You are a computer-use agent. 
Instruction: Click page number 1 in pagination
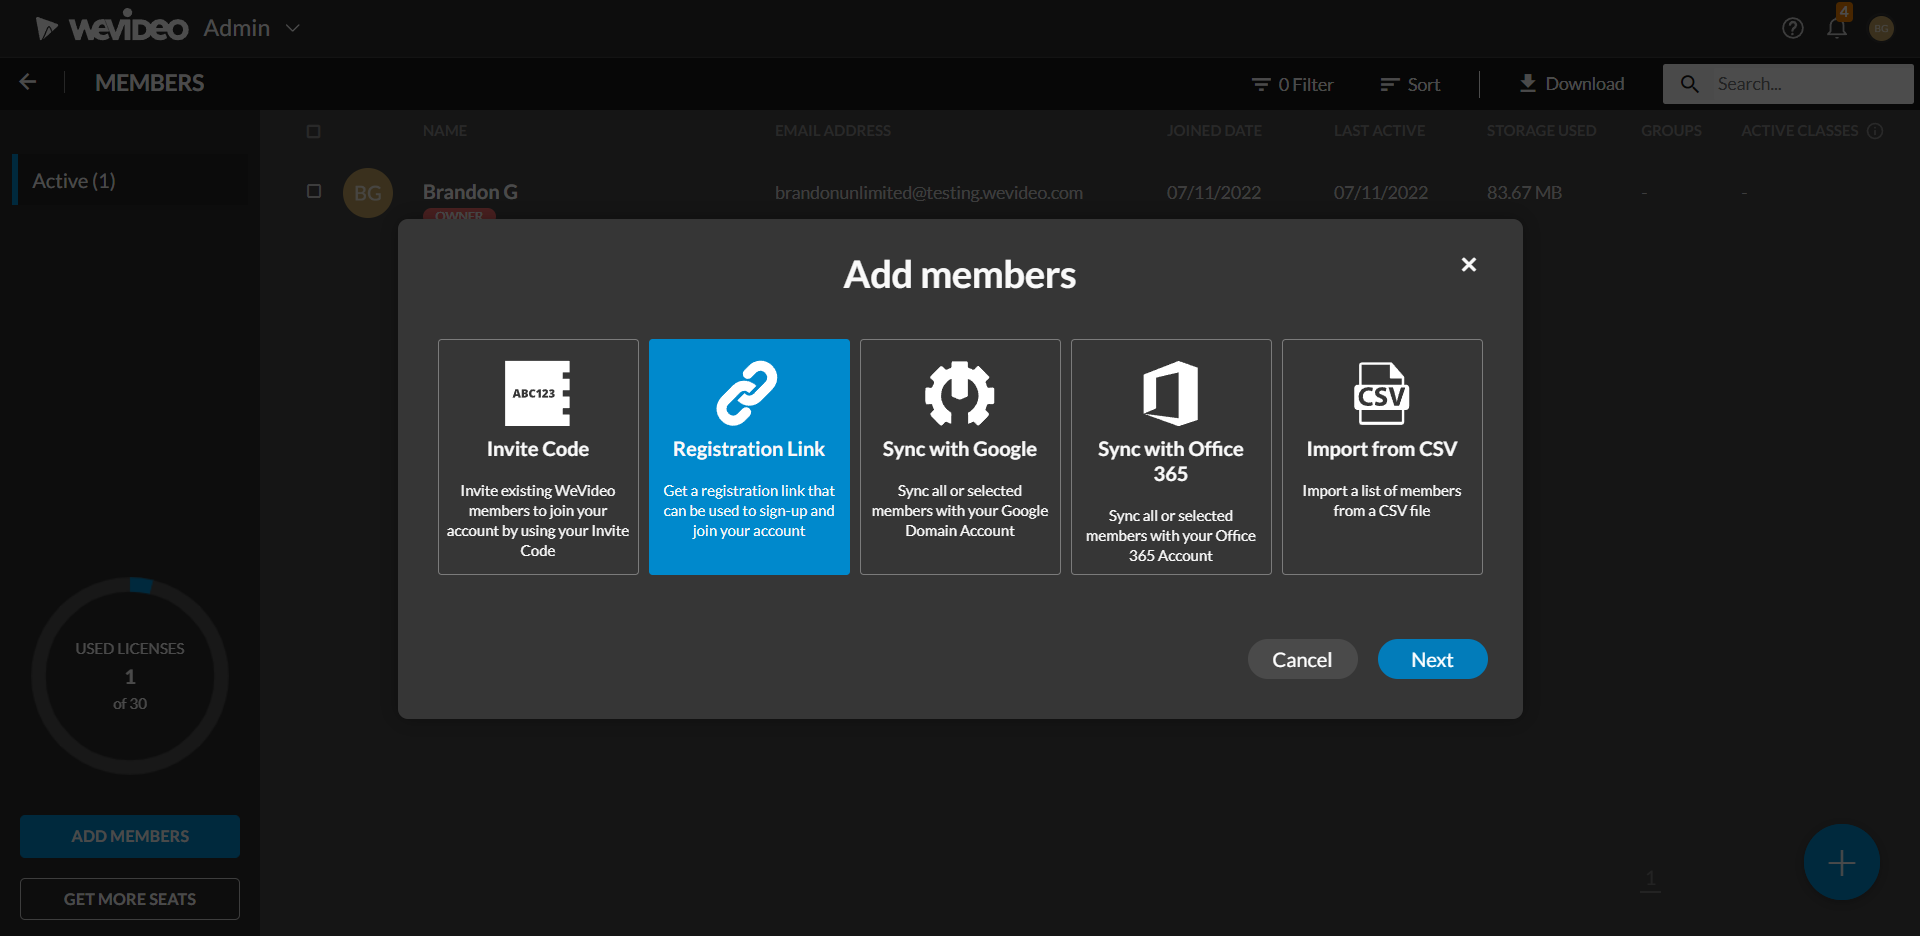pyautogui.click(x=1651, y=879)
